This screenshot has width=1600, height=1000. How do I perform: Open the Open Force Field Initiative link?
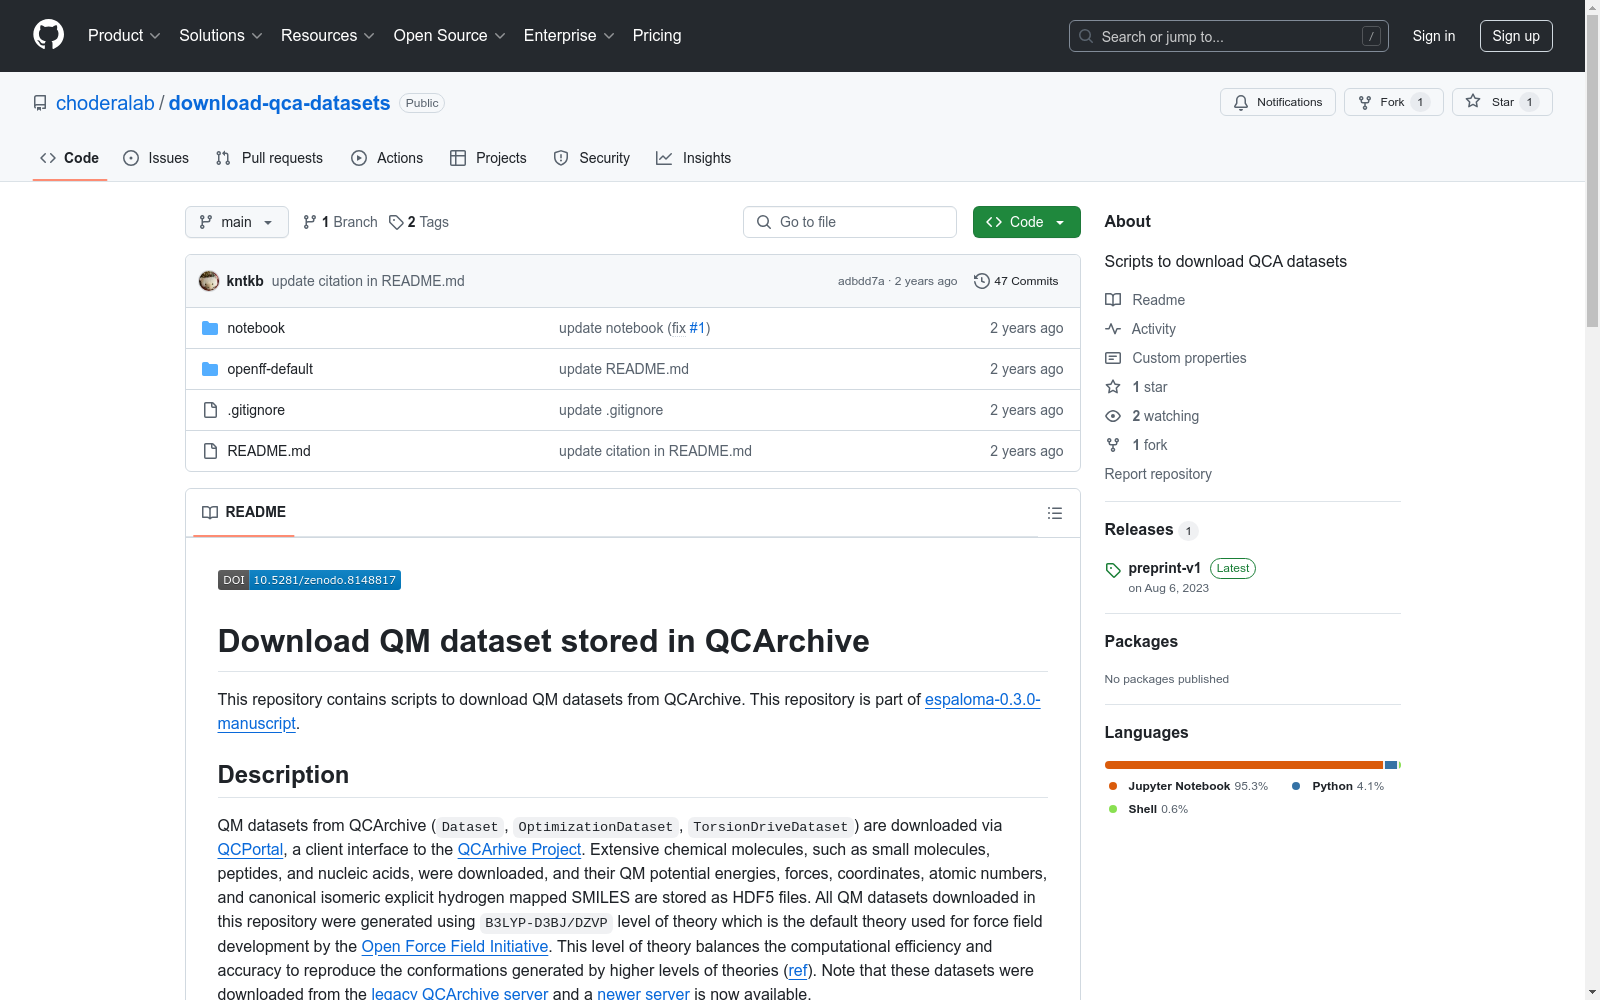coord(455,947)
